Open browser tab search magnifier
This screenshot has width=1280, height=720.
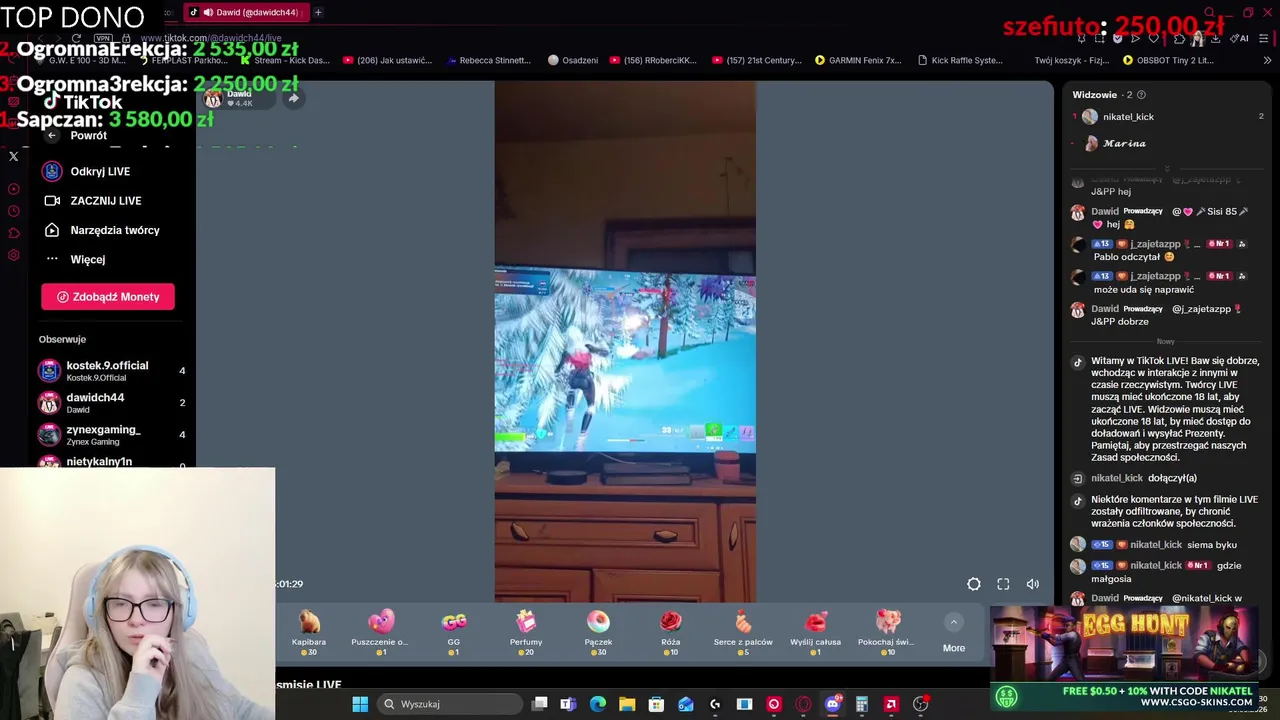tap(1210, 12)
